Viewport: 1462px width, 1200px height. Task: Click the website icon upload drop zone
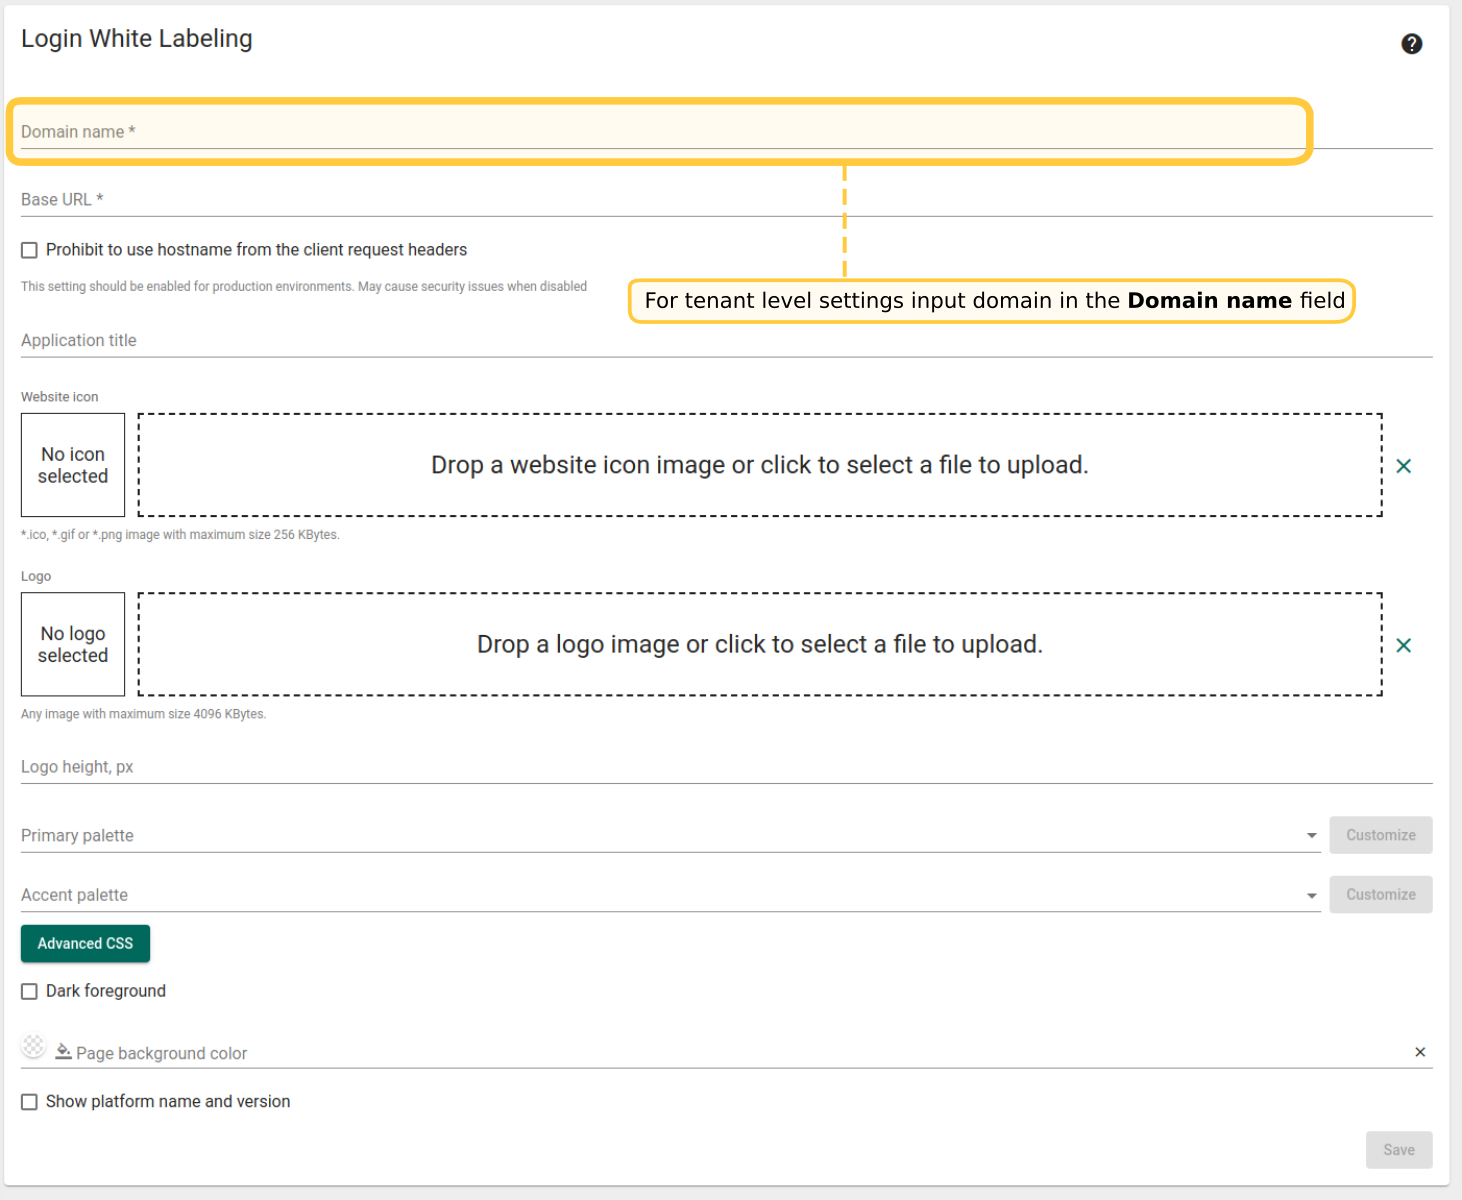coord(760,465)
